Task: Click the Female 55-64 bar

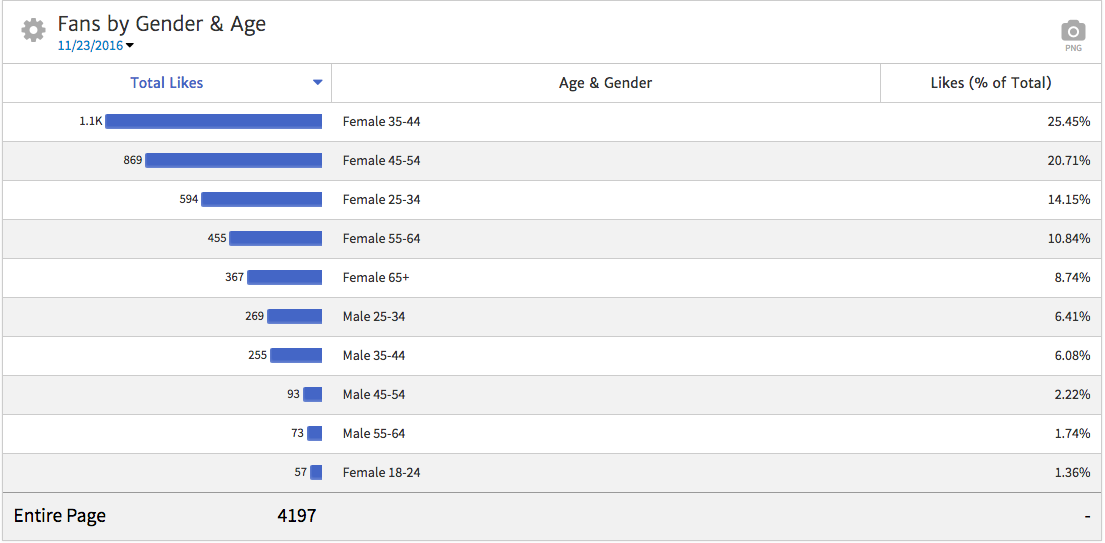Action: (275, 238)
